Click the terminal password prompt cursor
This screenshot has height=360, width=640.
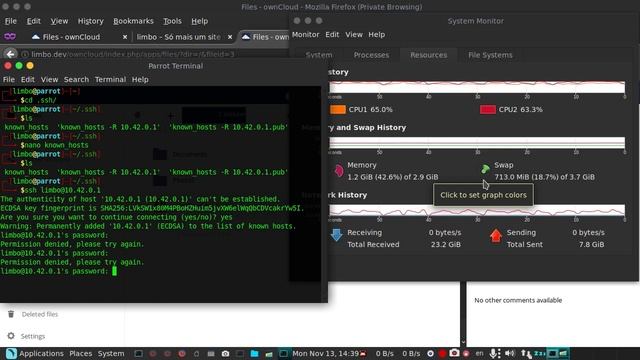tap(115, 271)
